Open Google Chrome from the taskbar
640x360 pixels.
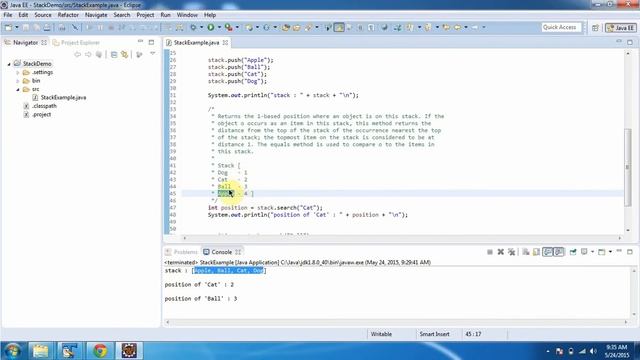pos(100,351)
